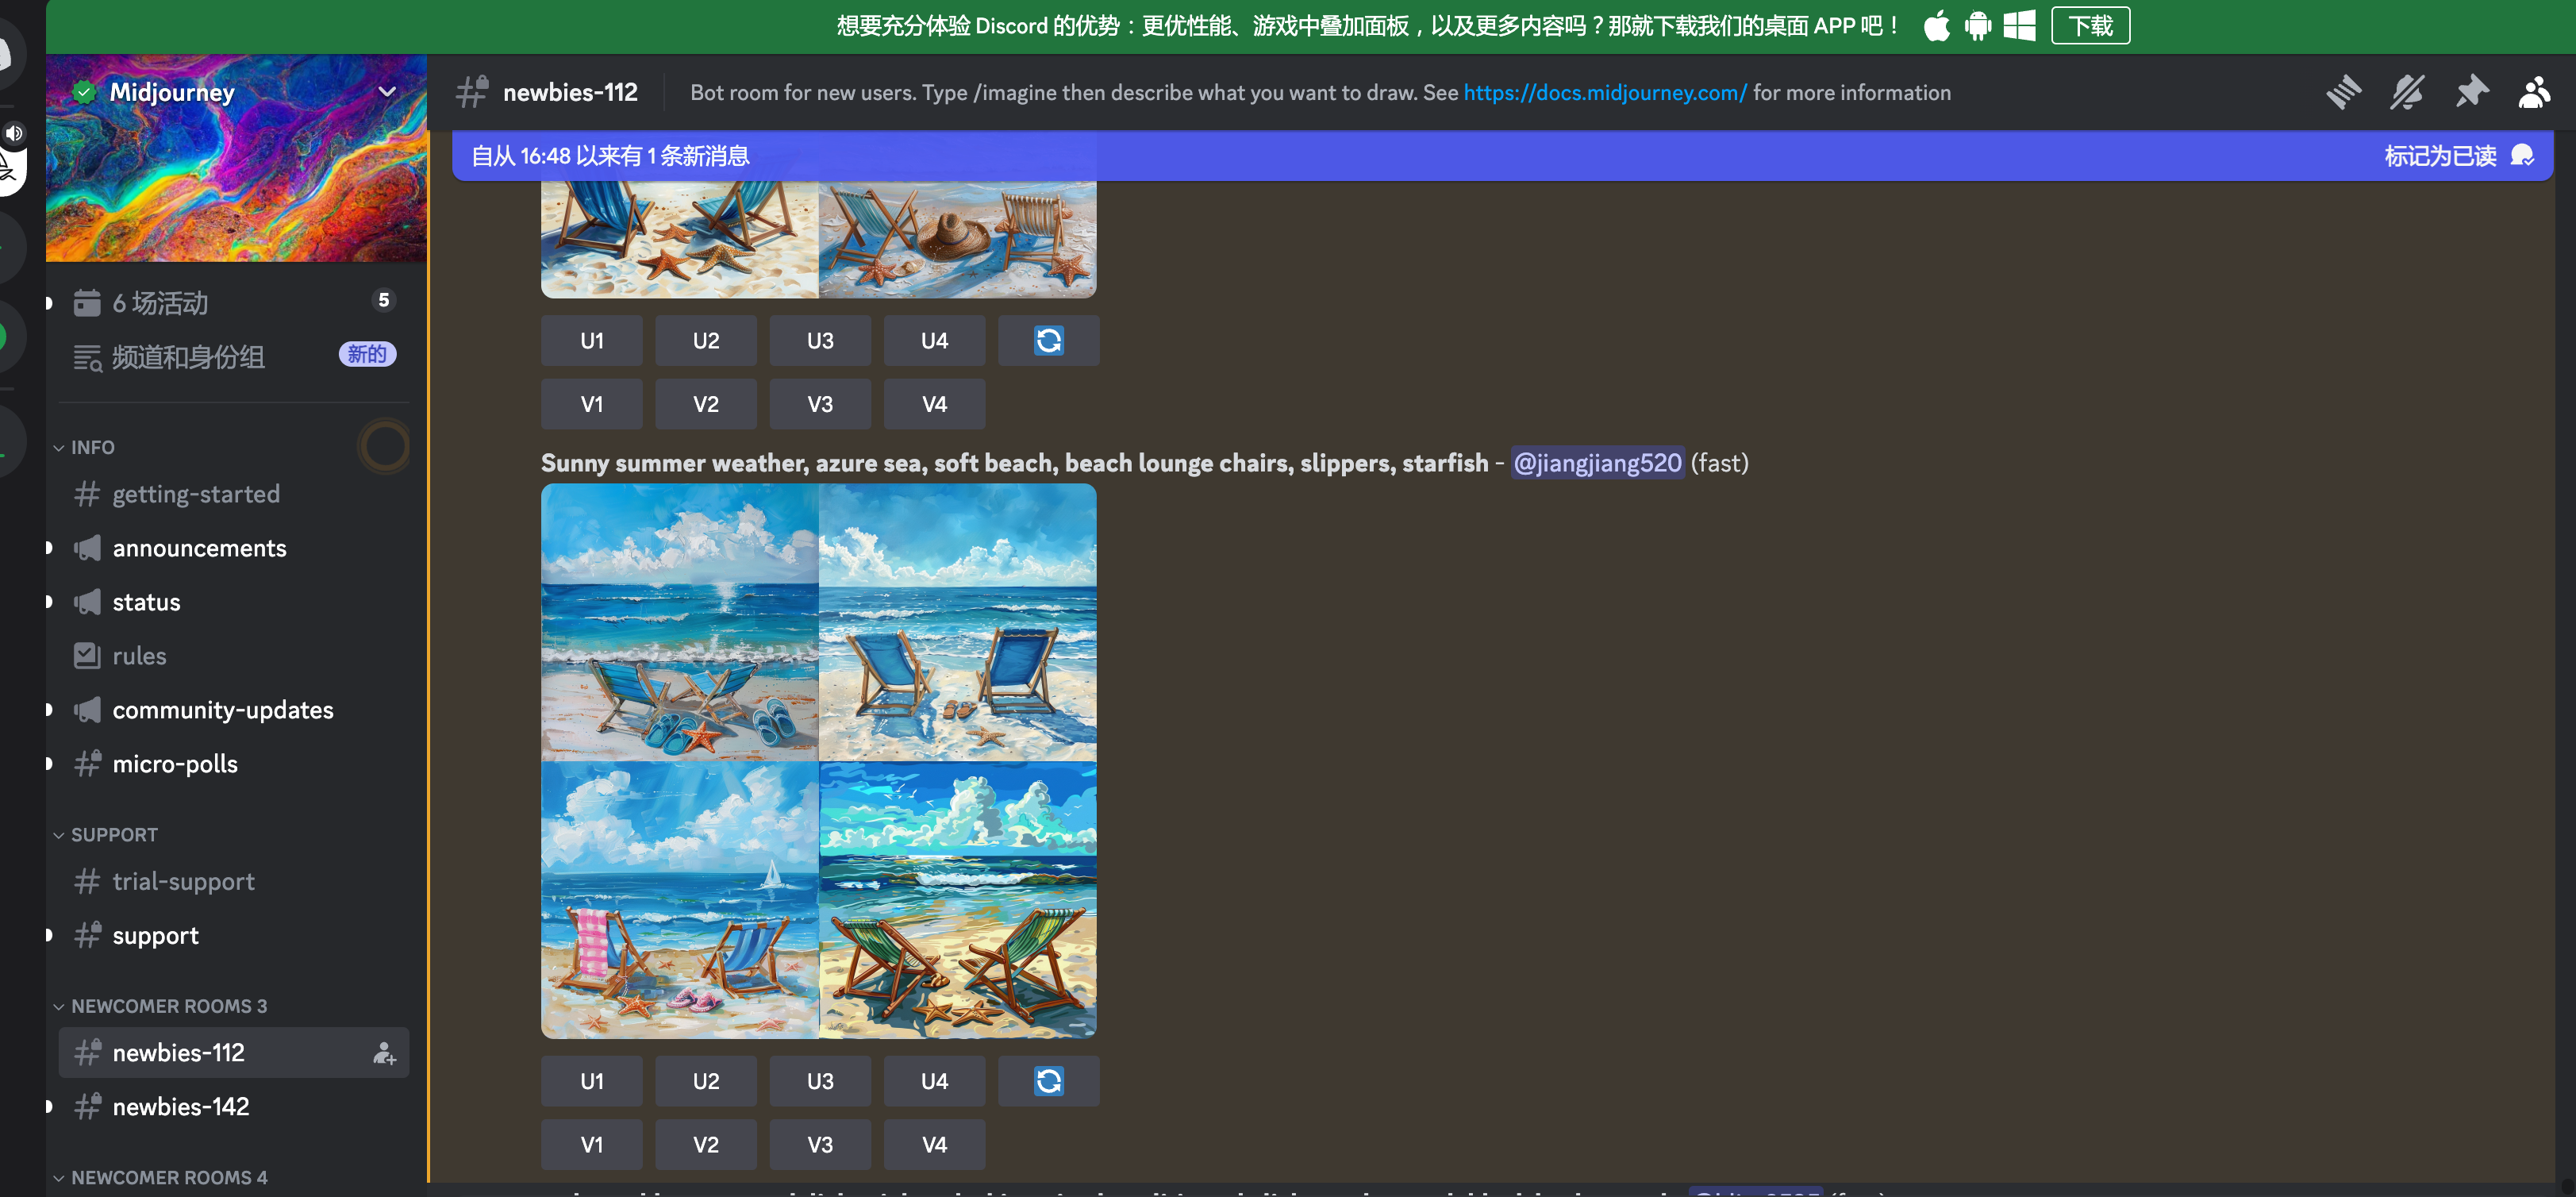Screen dimensions: 2576x1197
Task: Click U4 button under upper image grid
Action: [x=934, y=341]
